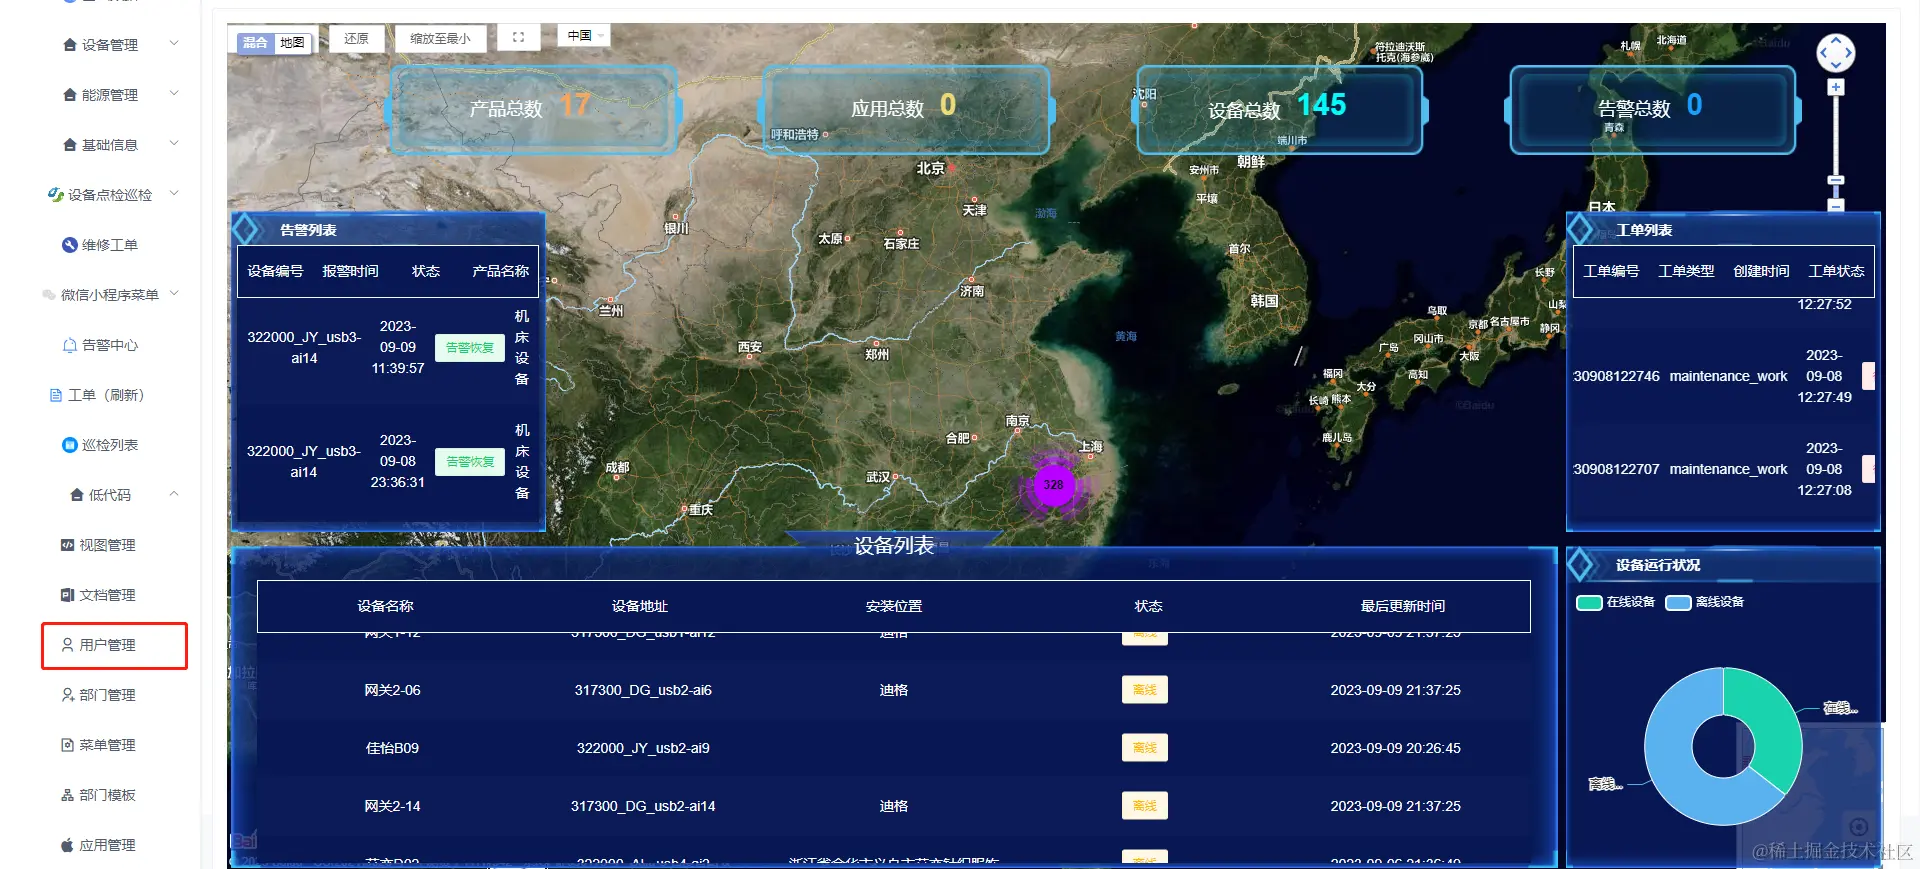Expand the 设备管理 chevron
The width and height of the screenshot is (1920, 869).
[174, 43]
